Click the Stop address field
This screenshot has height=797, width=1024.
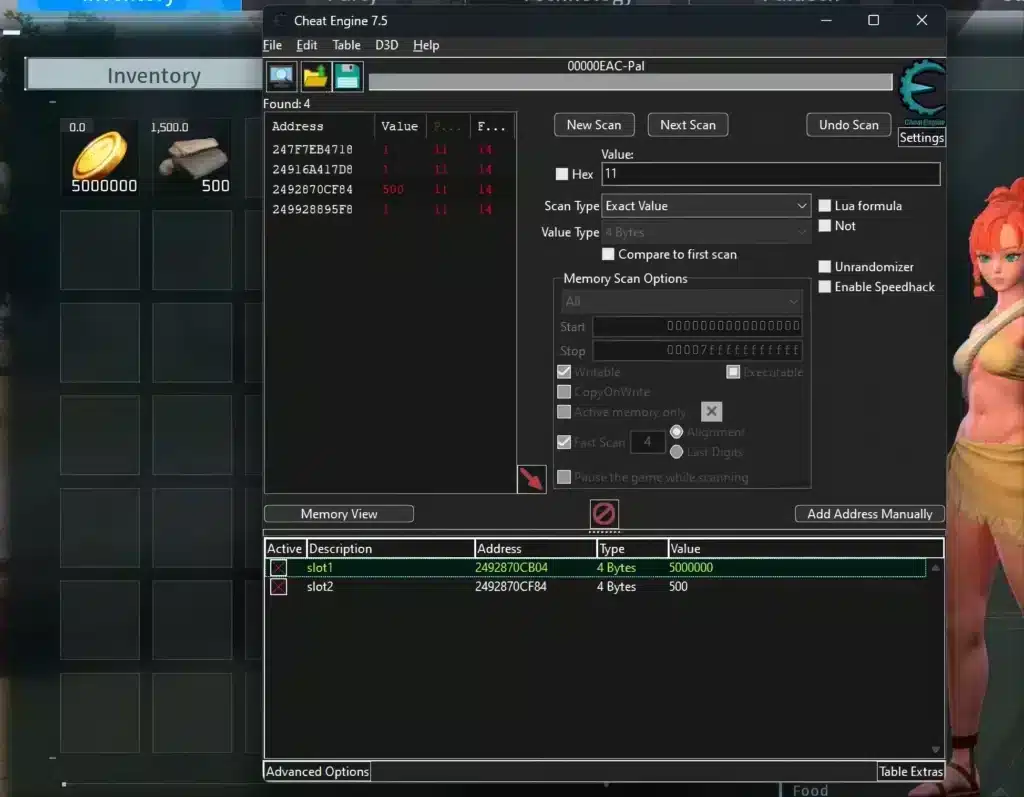coord(697,350)
